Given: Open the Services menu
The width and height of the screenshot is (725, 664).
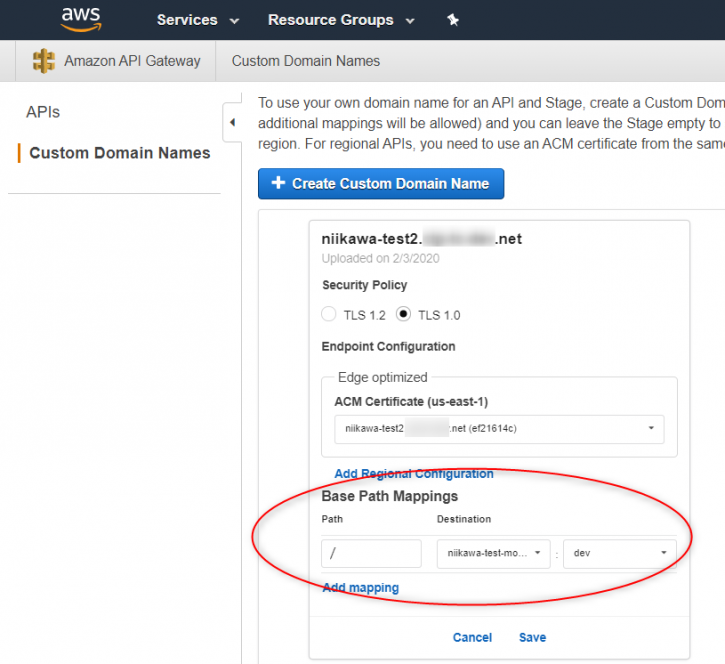Looking at the screenshot, I should (198, 20).
